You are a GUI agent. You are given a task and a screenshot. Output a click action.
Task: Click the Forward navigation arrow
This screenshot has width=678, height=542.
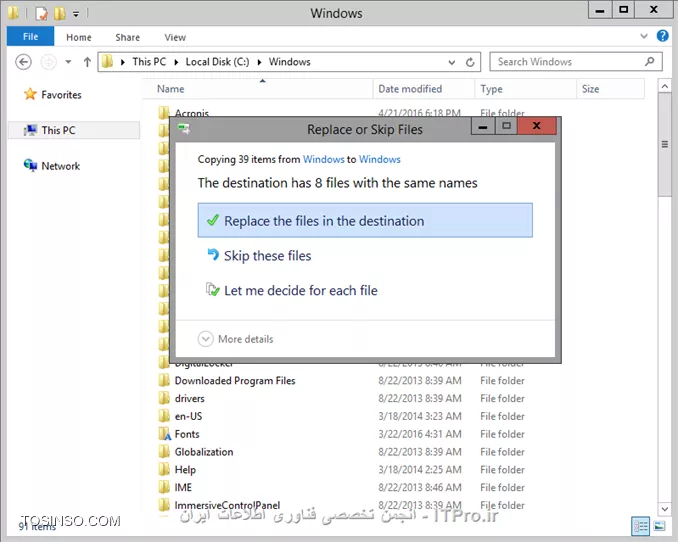pyautogui.click(x=48, y=62)
